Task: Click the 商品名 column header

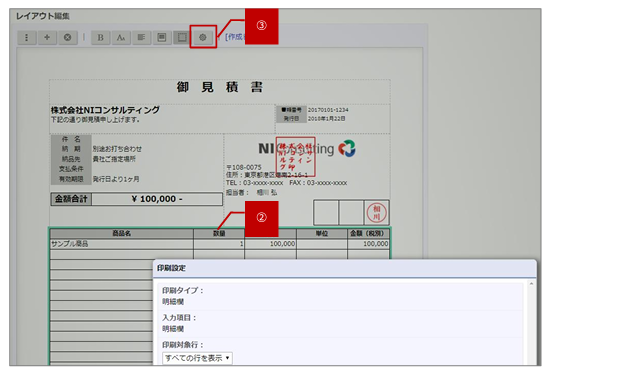Action: click(122, 233)
